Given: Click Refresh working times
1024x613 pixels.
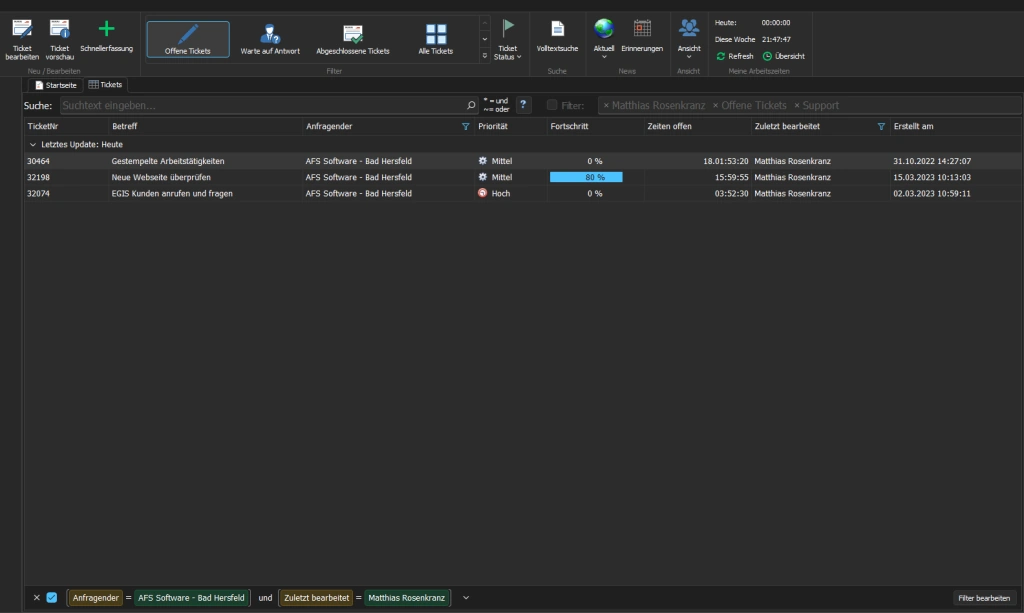Looking at the screenshot, I should click(x=735, y=56).
